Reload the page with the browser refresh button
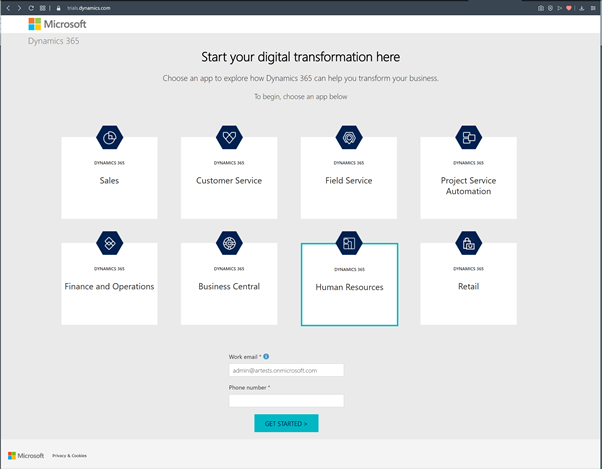This screenshot has width=602, height=469. [31, 7]
